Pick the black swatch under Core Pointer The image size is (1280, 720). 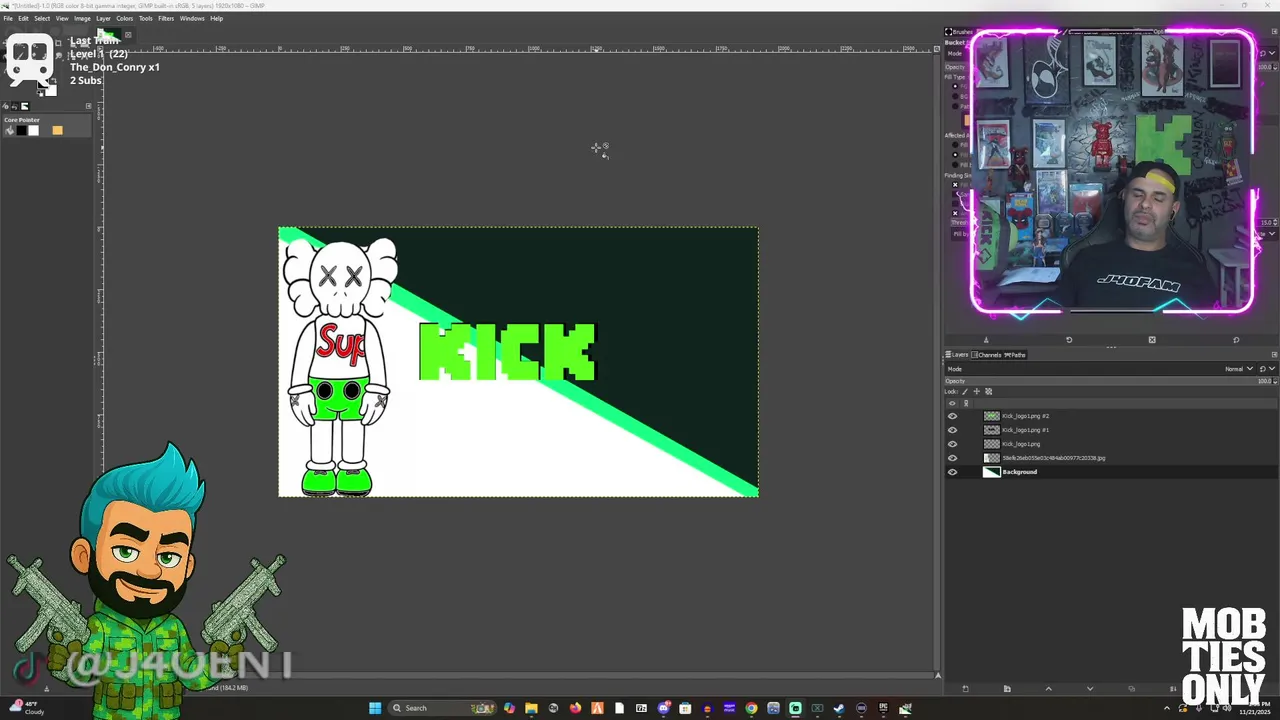tap(21, 130)
